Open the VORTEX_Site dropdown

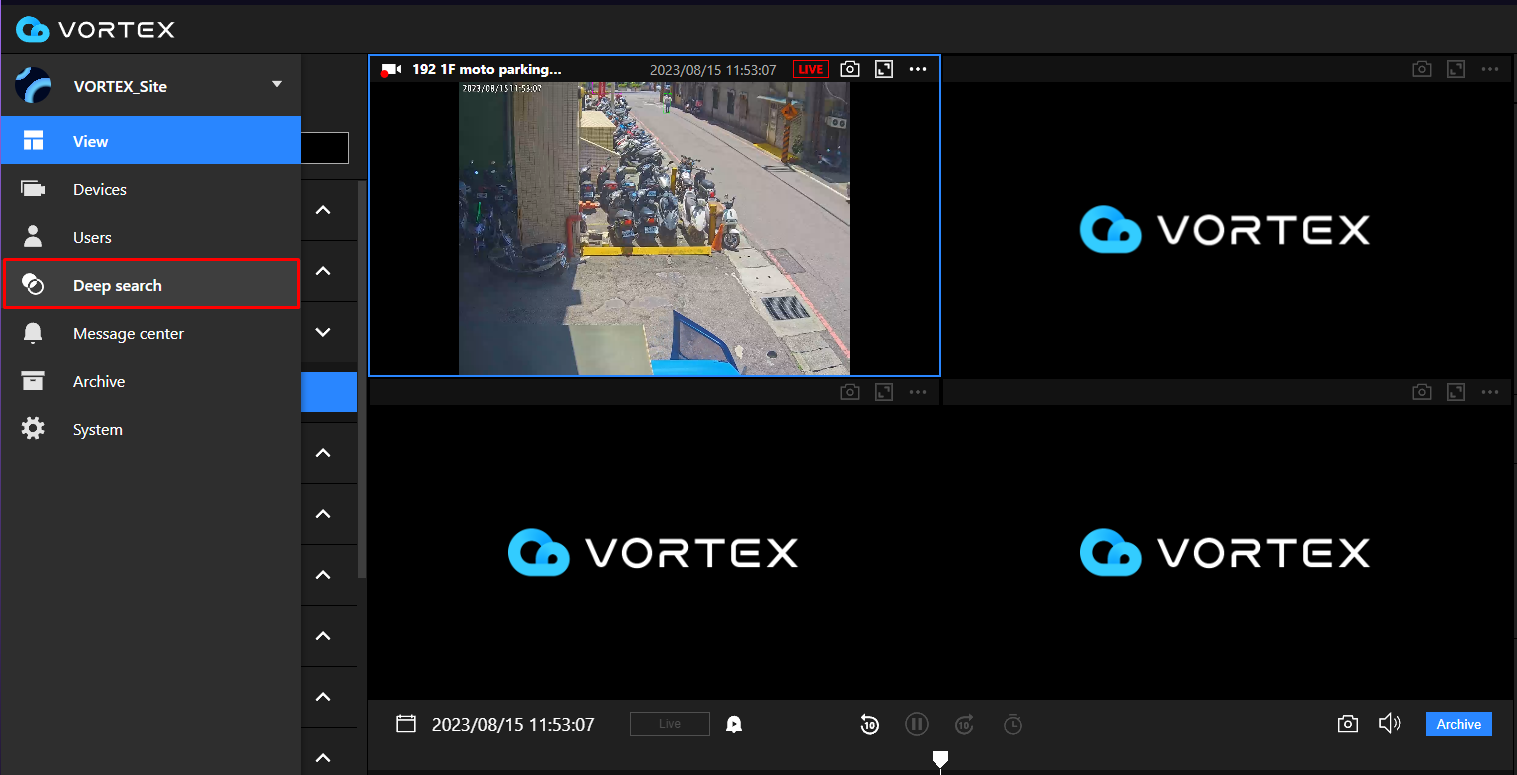click(x=277, y=86)
